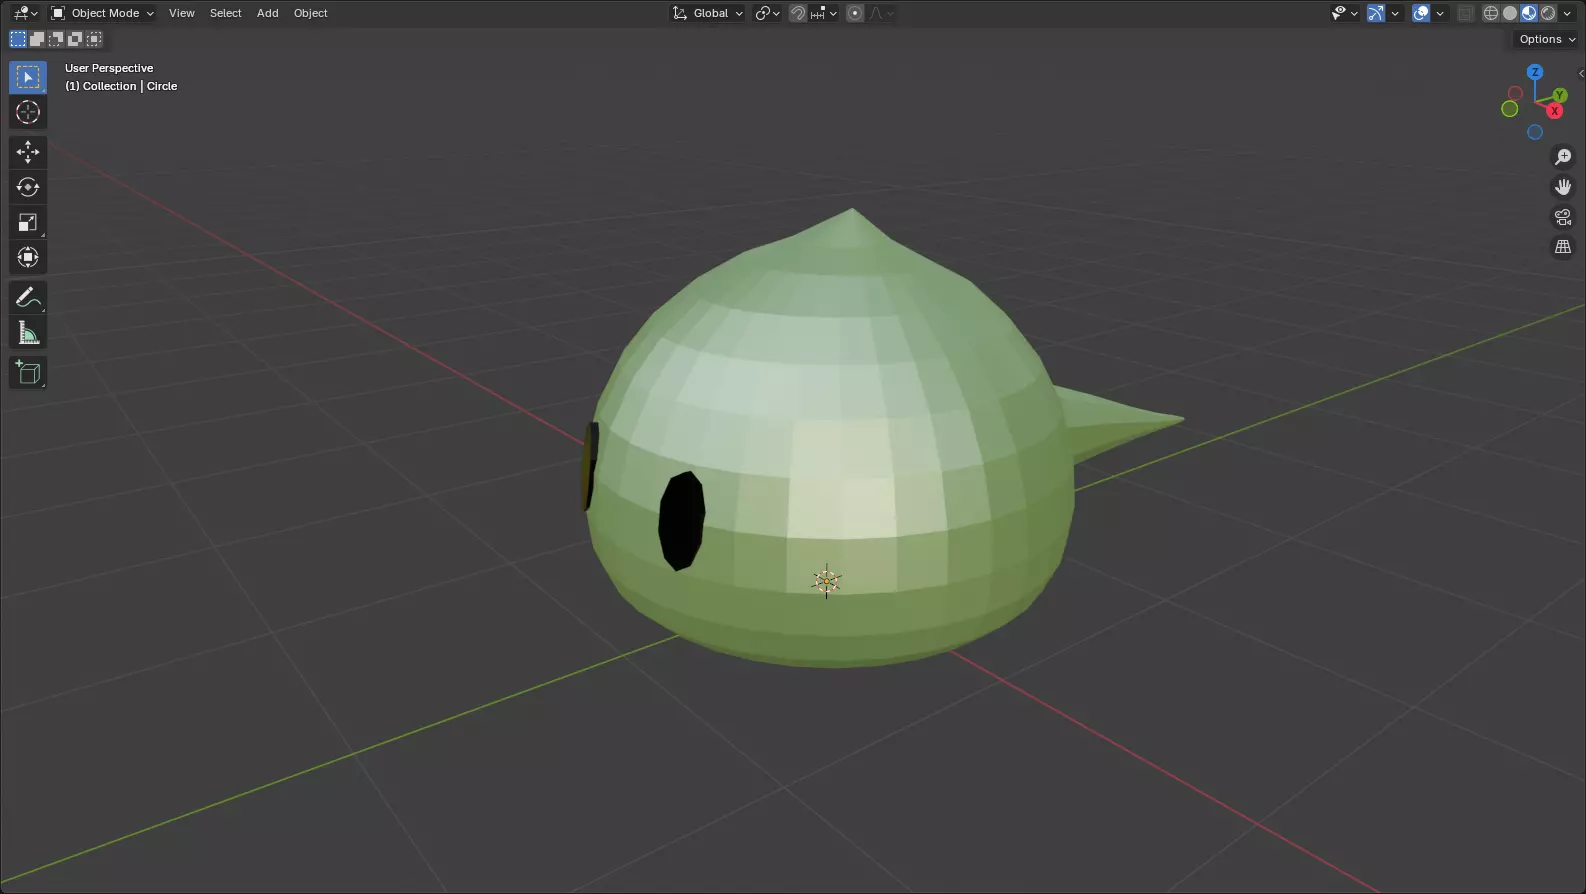1586x894 pixels.
Task: Open the pivot point dropdown
Action: 767,13
